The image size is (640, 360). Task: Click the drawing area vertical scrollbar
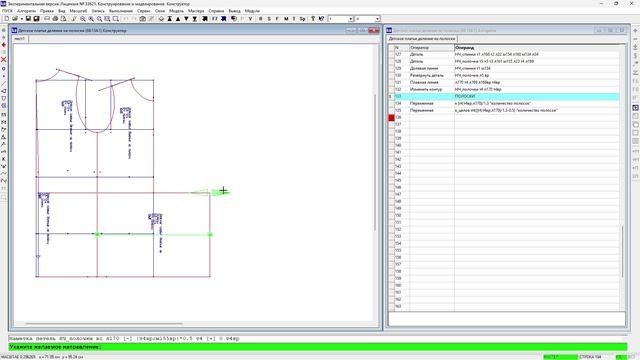tap(375, 163)
